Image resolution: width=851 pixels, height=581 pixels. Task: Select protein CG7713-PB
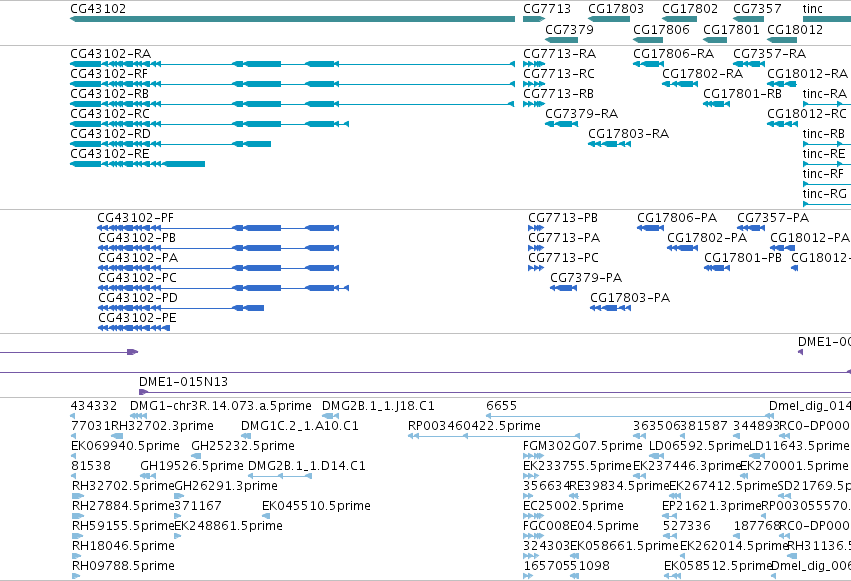(536, 228)
